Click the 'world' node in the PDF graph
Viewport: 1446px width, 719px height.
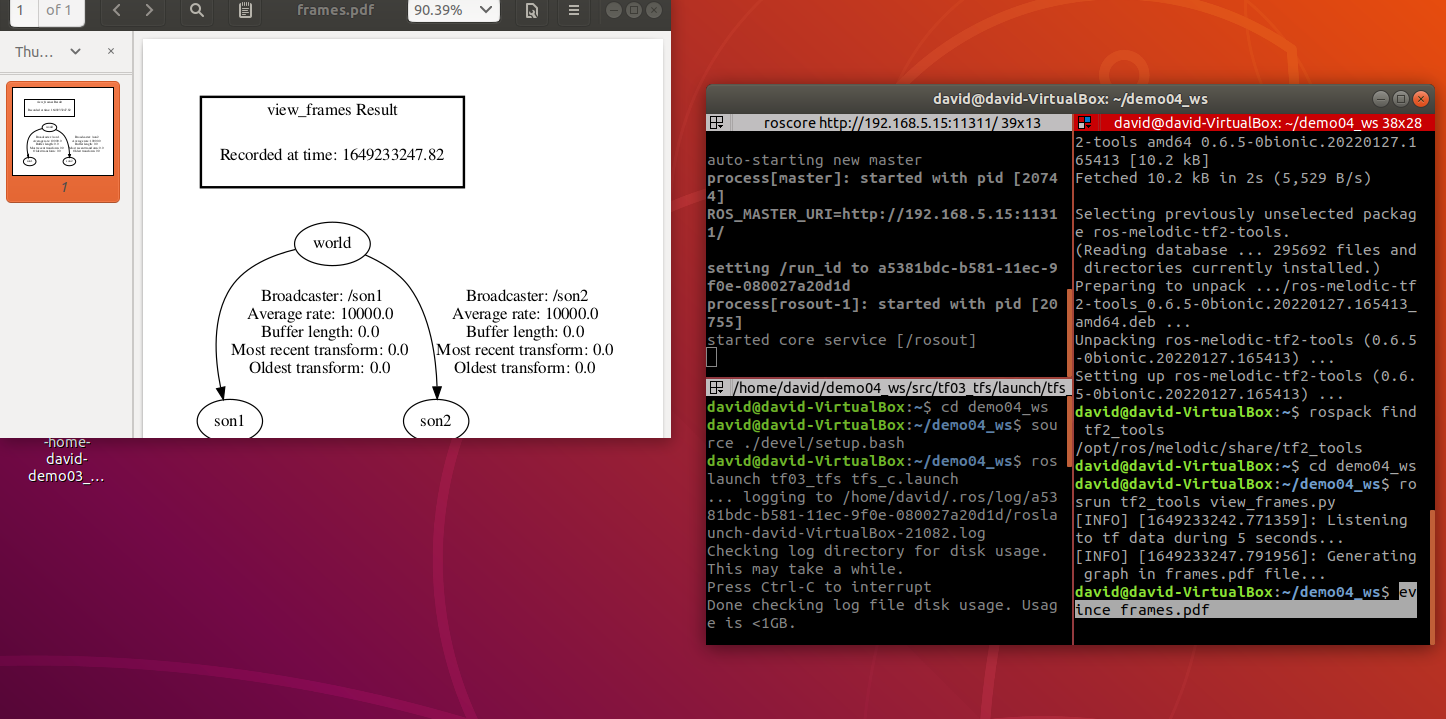pyautogui.click(x=332, y=243)
